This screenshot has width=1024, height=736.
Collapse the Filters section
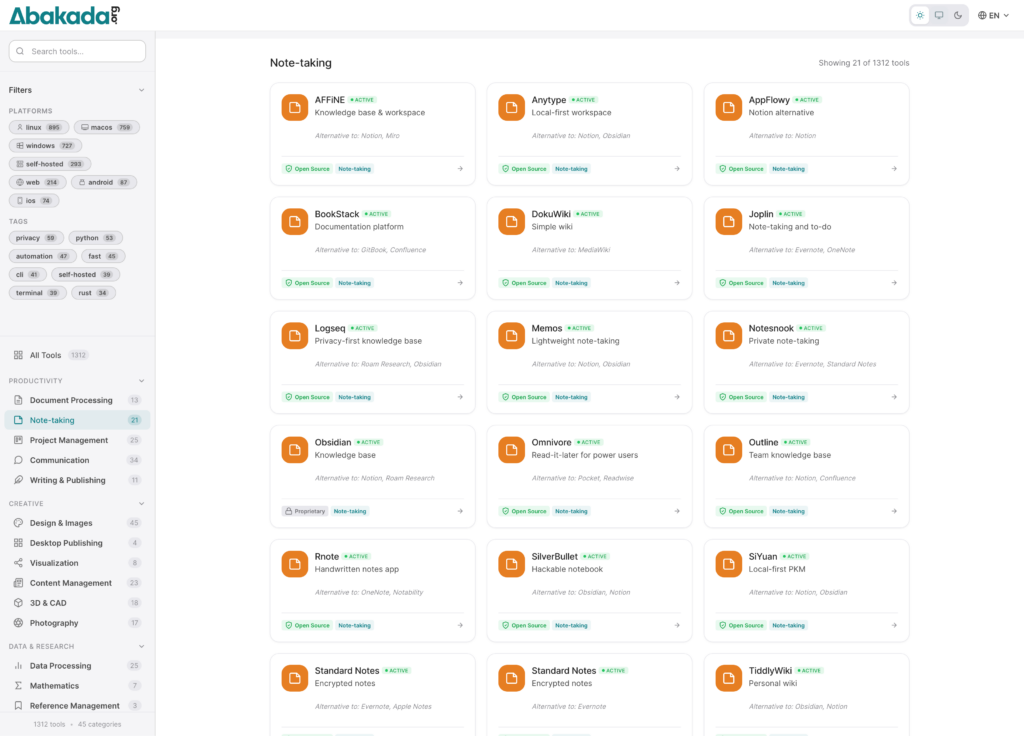[x=141, y=90]
